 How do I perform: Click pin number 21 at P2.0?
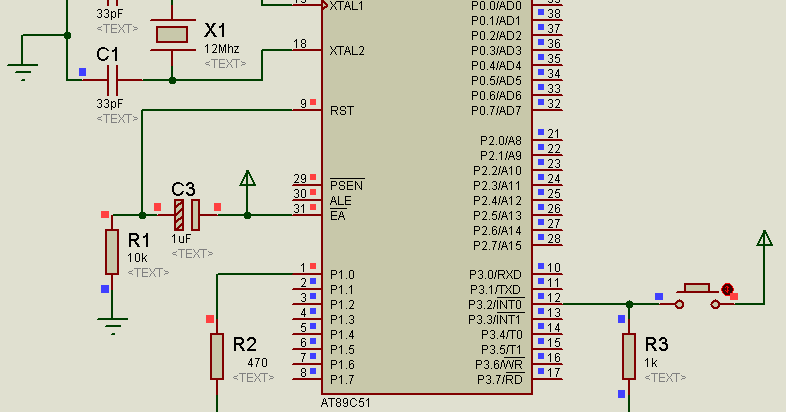(x=553, y=133)
